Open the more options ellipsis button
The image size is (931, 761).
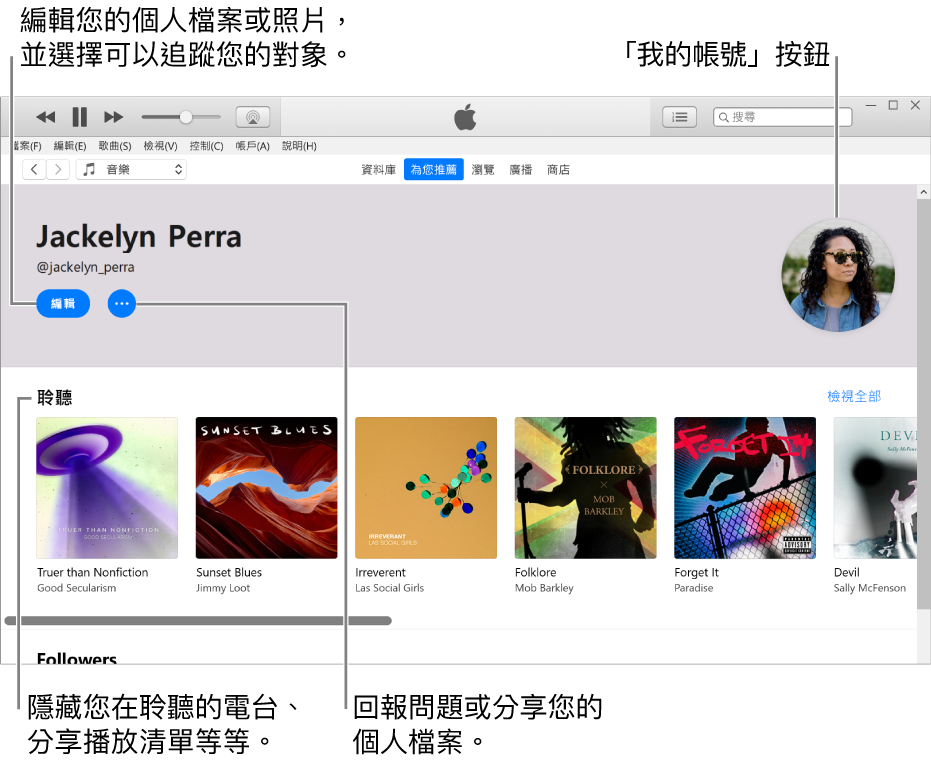pos(122,304)
